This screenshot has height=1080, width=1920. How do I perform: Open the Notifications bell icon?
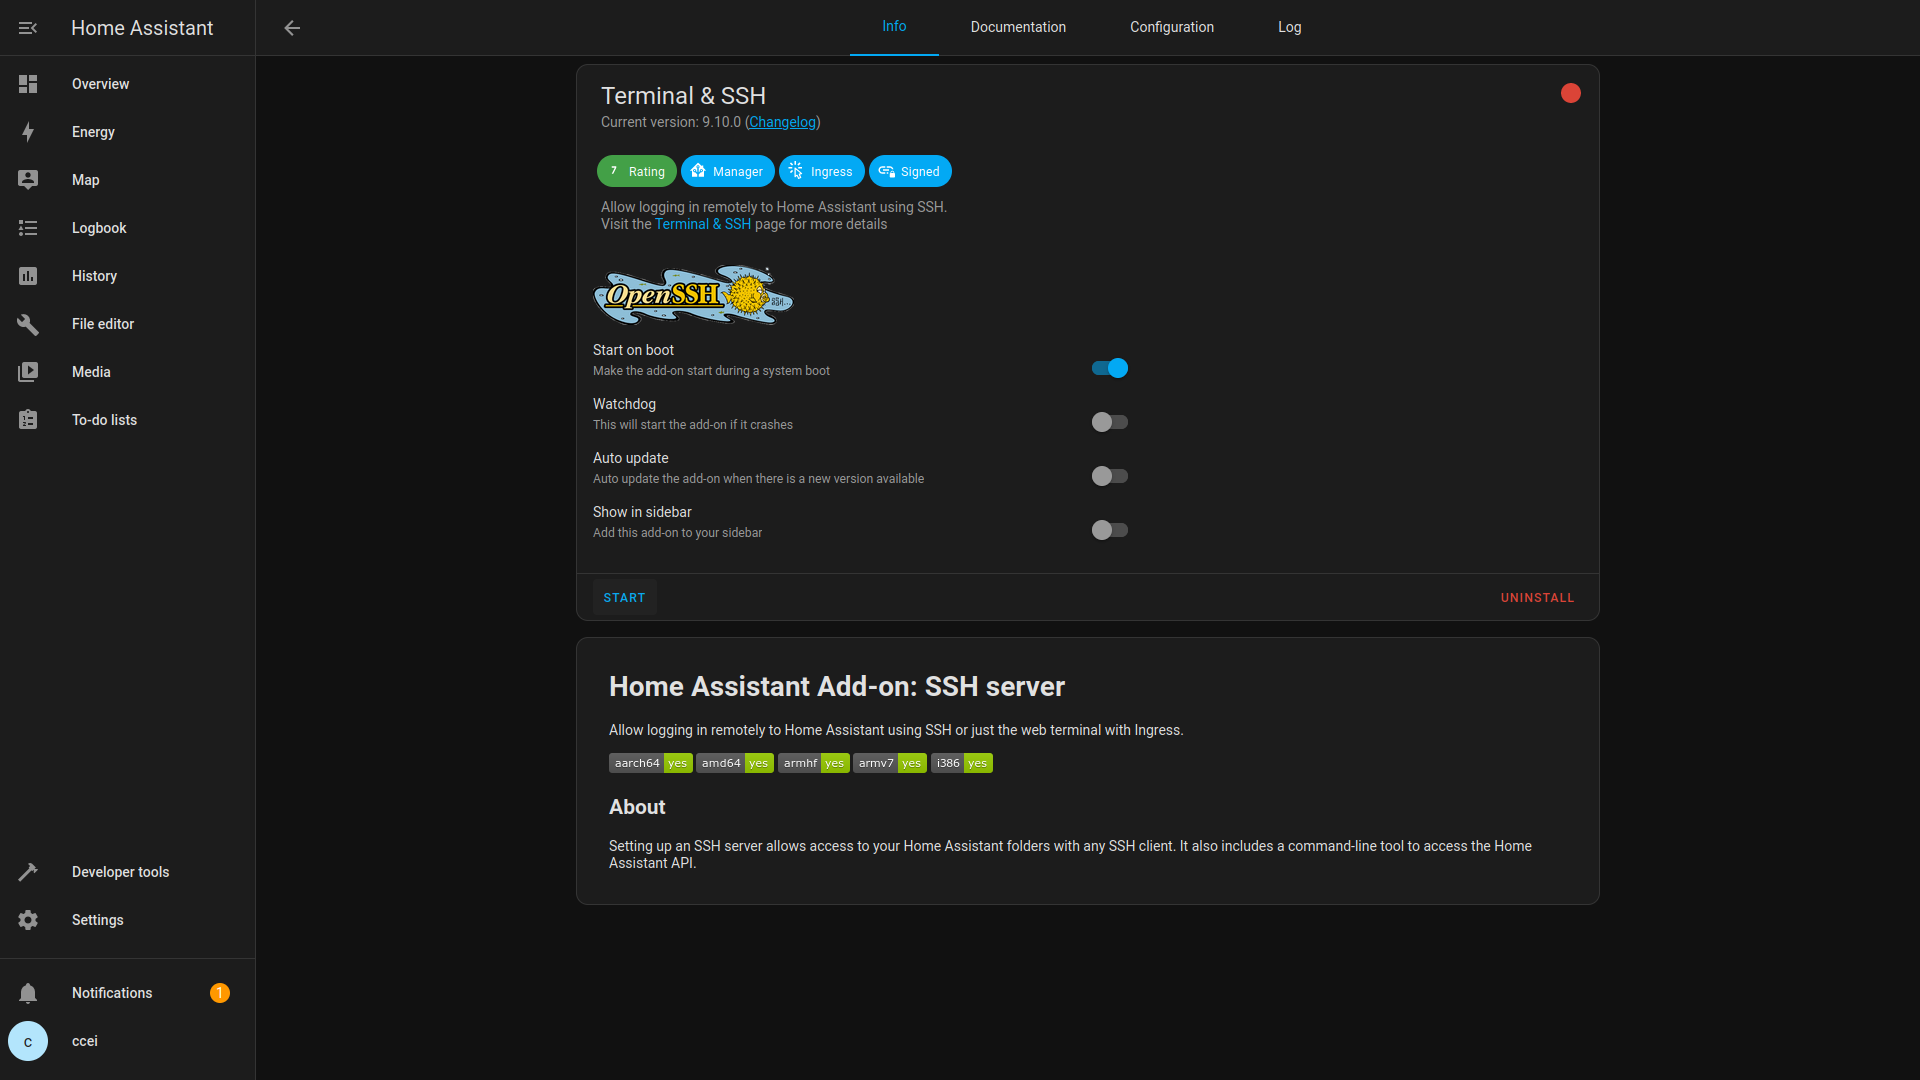point(28,993)
